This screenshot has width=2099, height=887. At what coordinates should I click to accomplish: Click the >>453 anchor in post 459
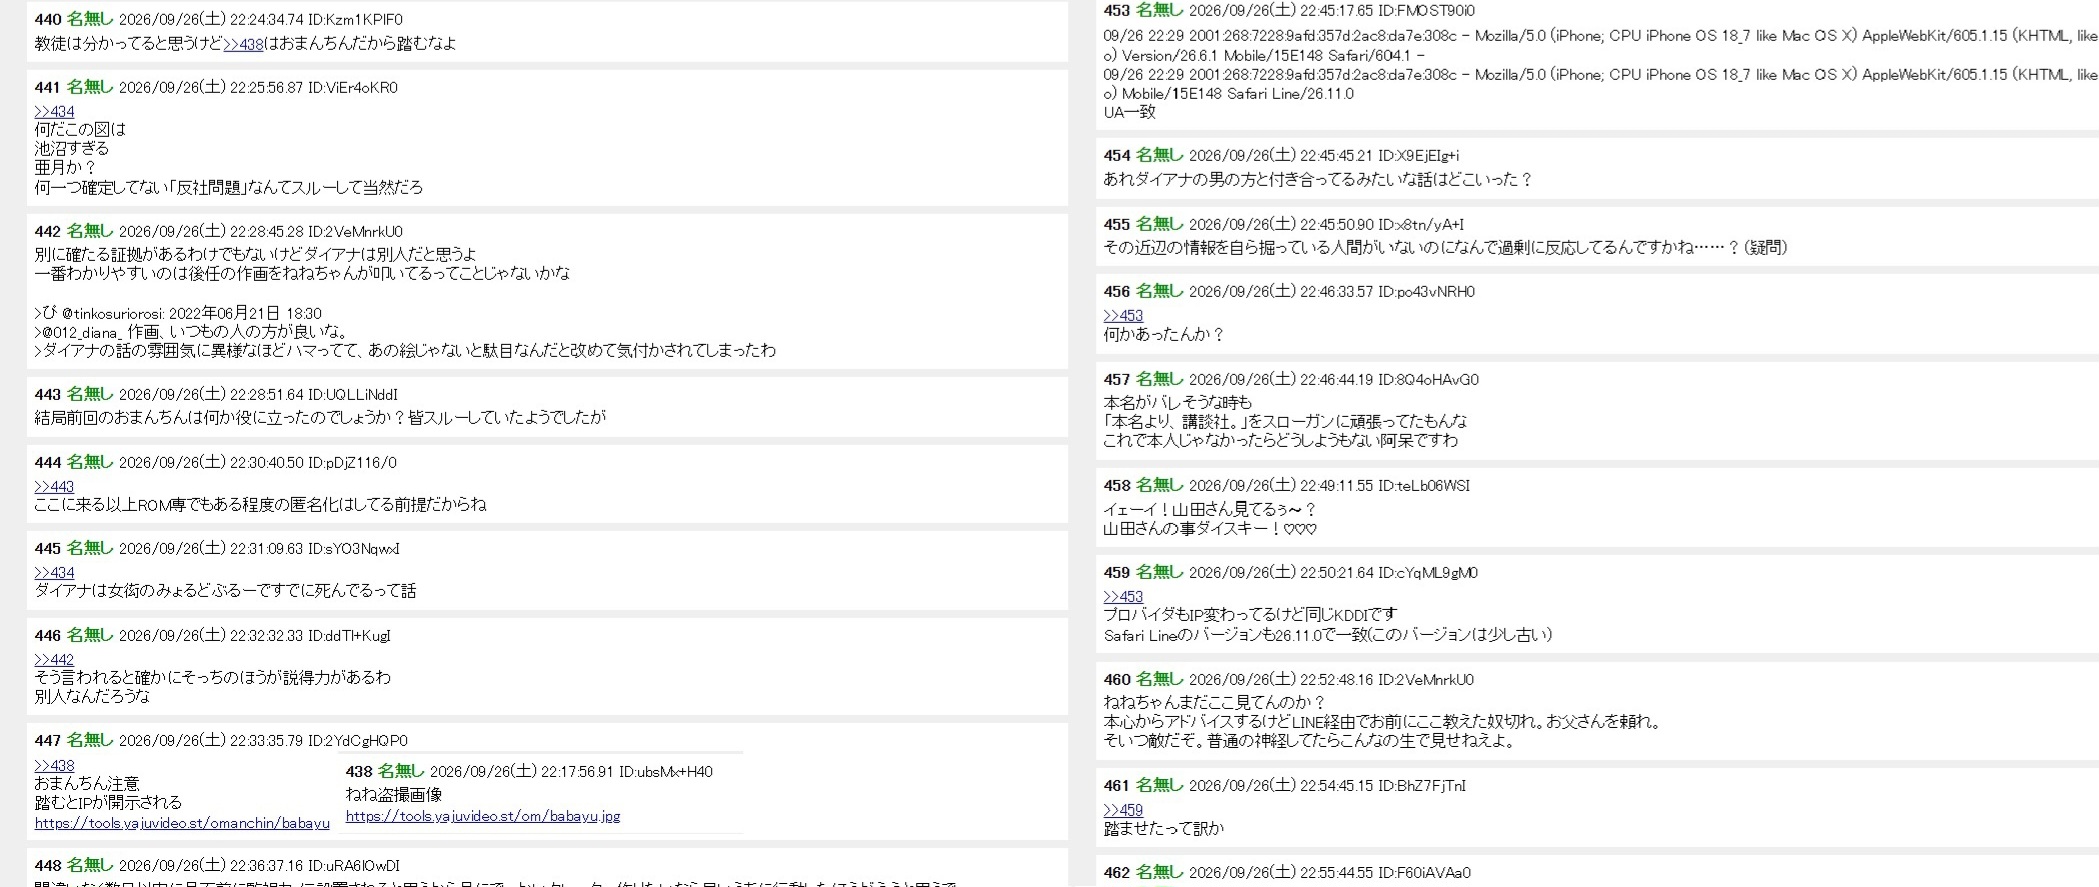click(1123, 596)
